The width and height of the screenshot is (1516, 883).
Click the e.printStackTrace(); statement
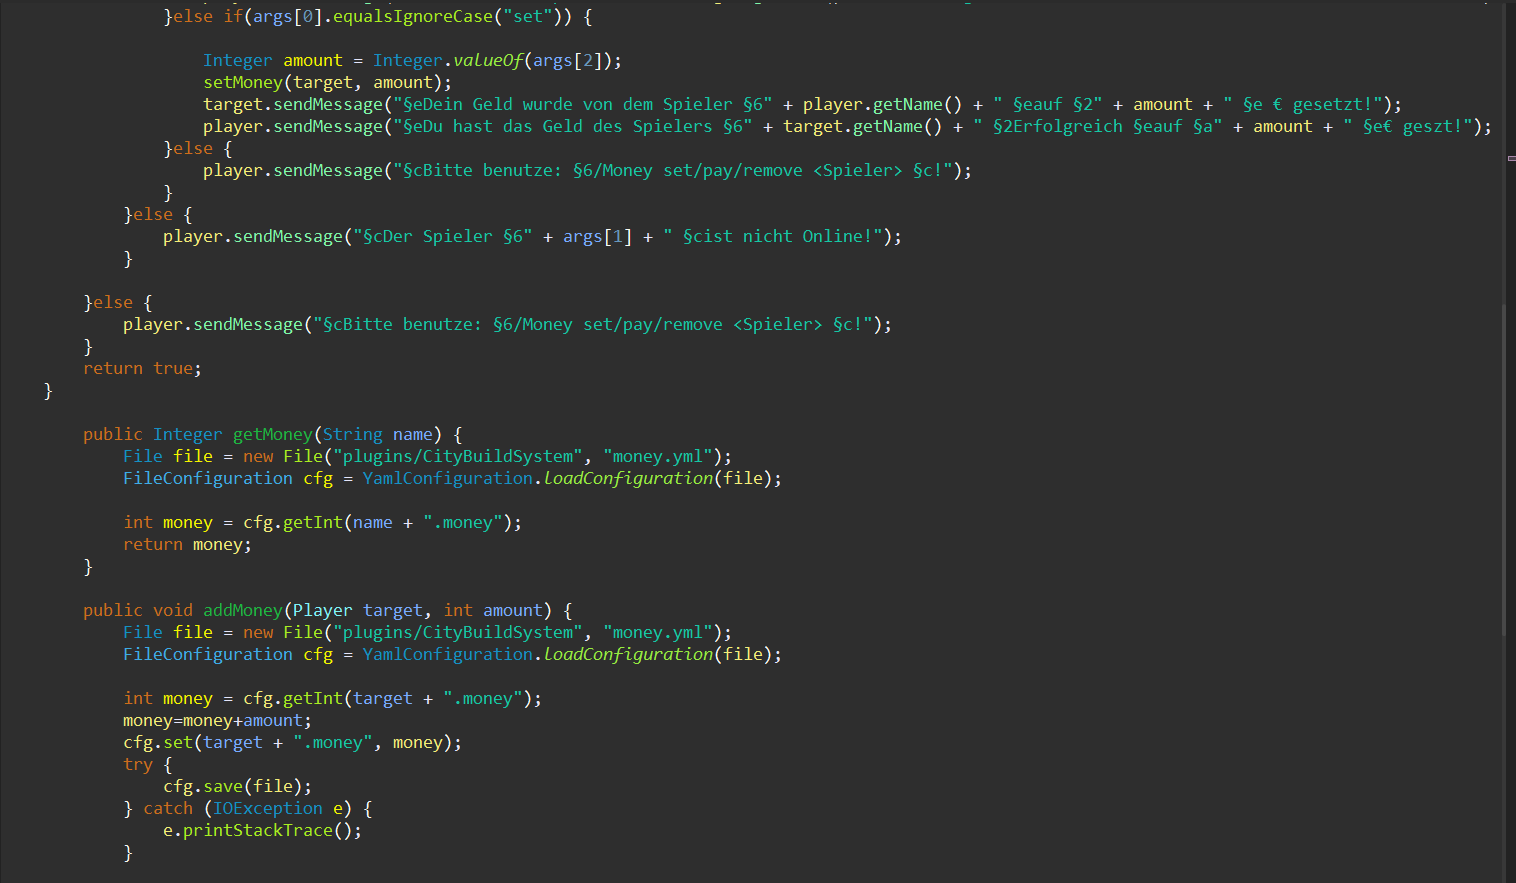(x=262, y=830)
